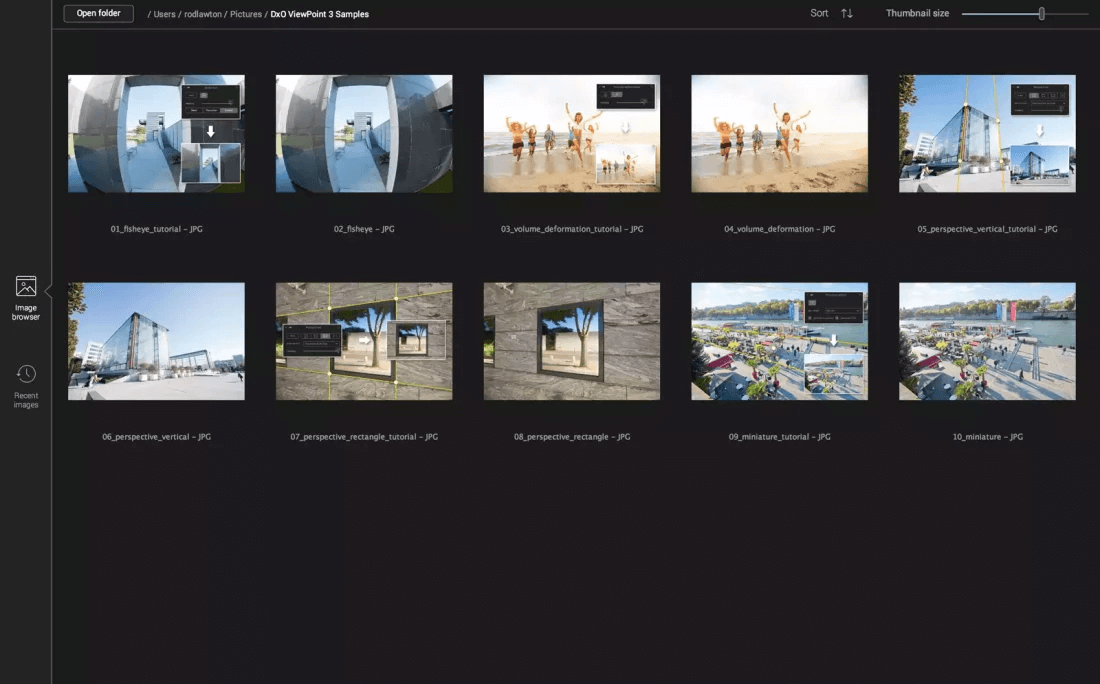The width and height of the screenshot is (1100, 684).
Task: Select the 04_volume_deformation thumbnail
Action: click(779, 133)
